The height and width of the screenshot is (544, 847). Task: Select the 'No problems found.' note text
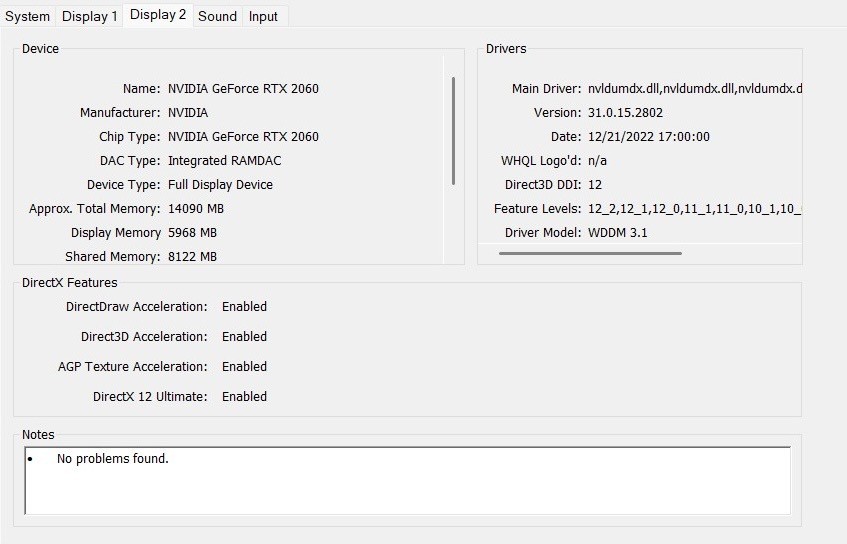tap(112, 459)
